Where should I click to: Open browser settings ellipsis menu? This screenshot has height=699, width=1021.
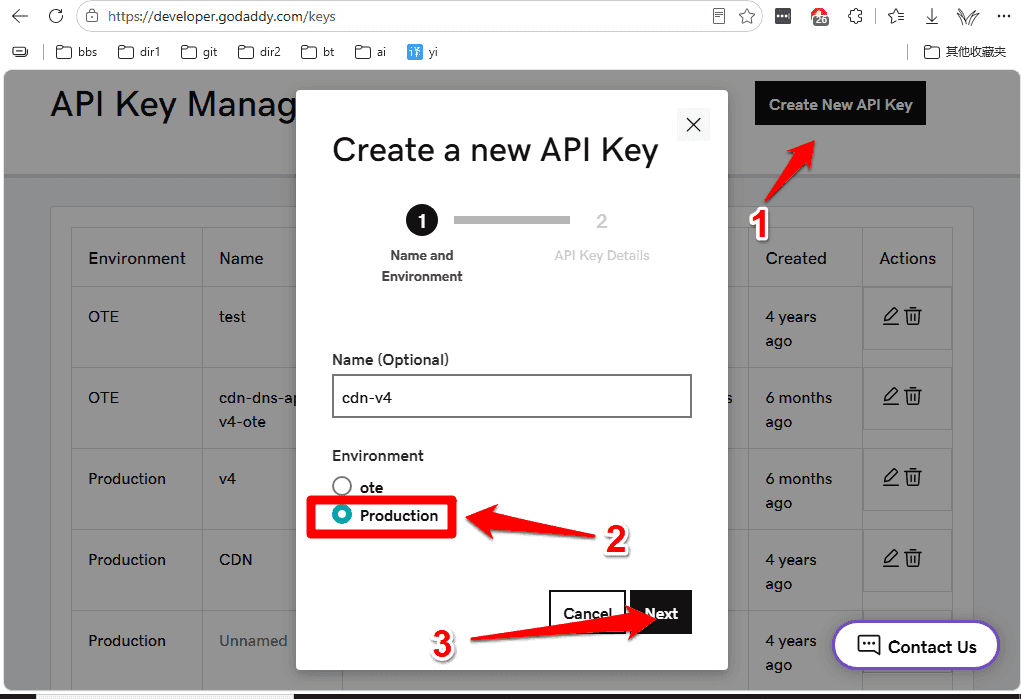tap(1003, 16)
